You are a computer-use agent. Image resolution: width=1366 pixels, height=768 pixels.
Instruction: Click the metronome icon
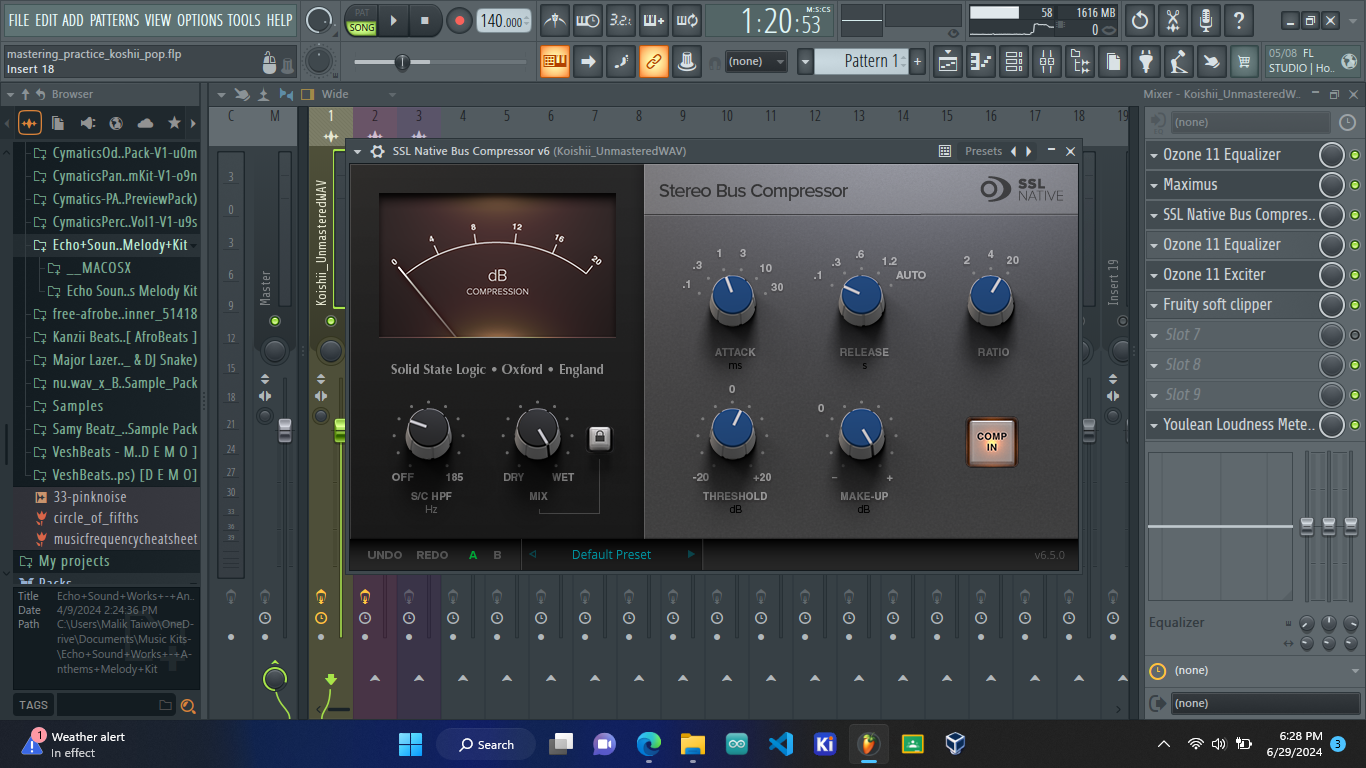[x=555, y=20]
